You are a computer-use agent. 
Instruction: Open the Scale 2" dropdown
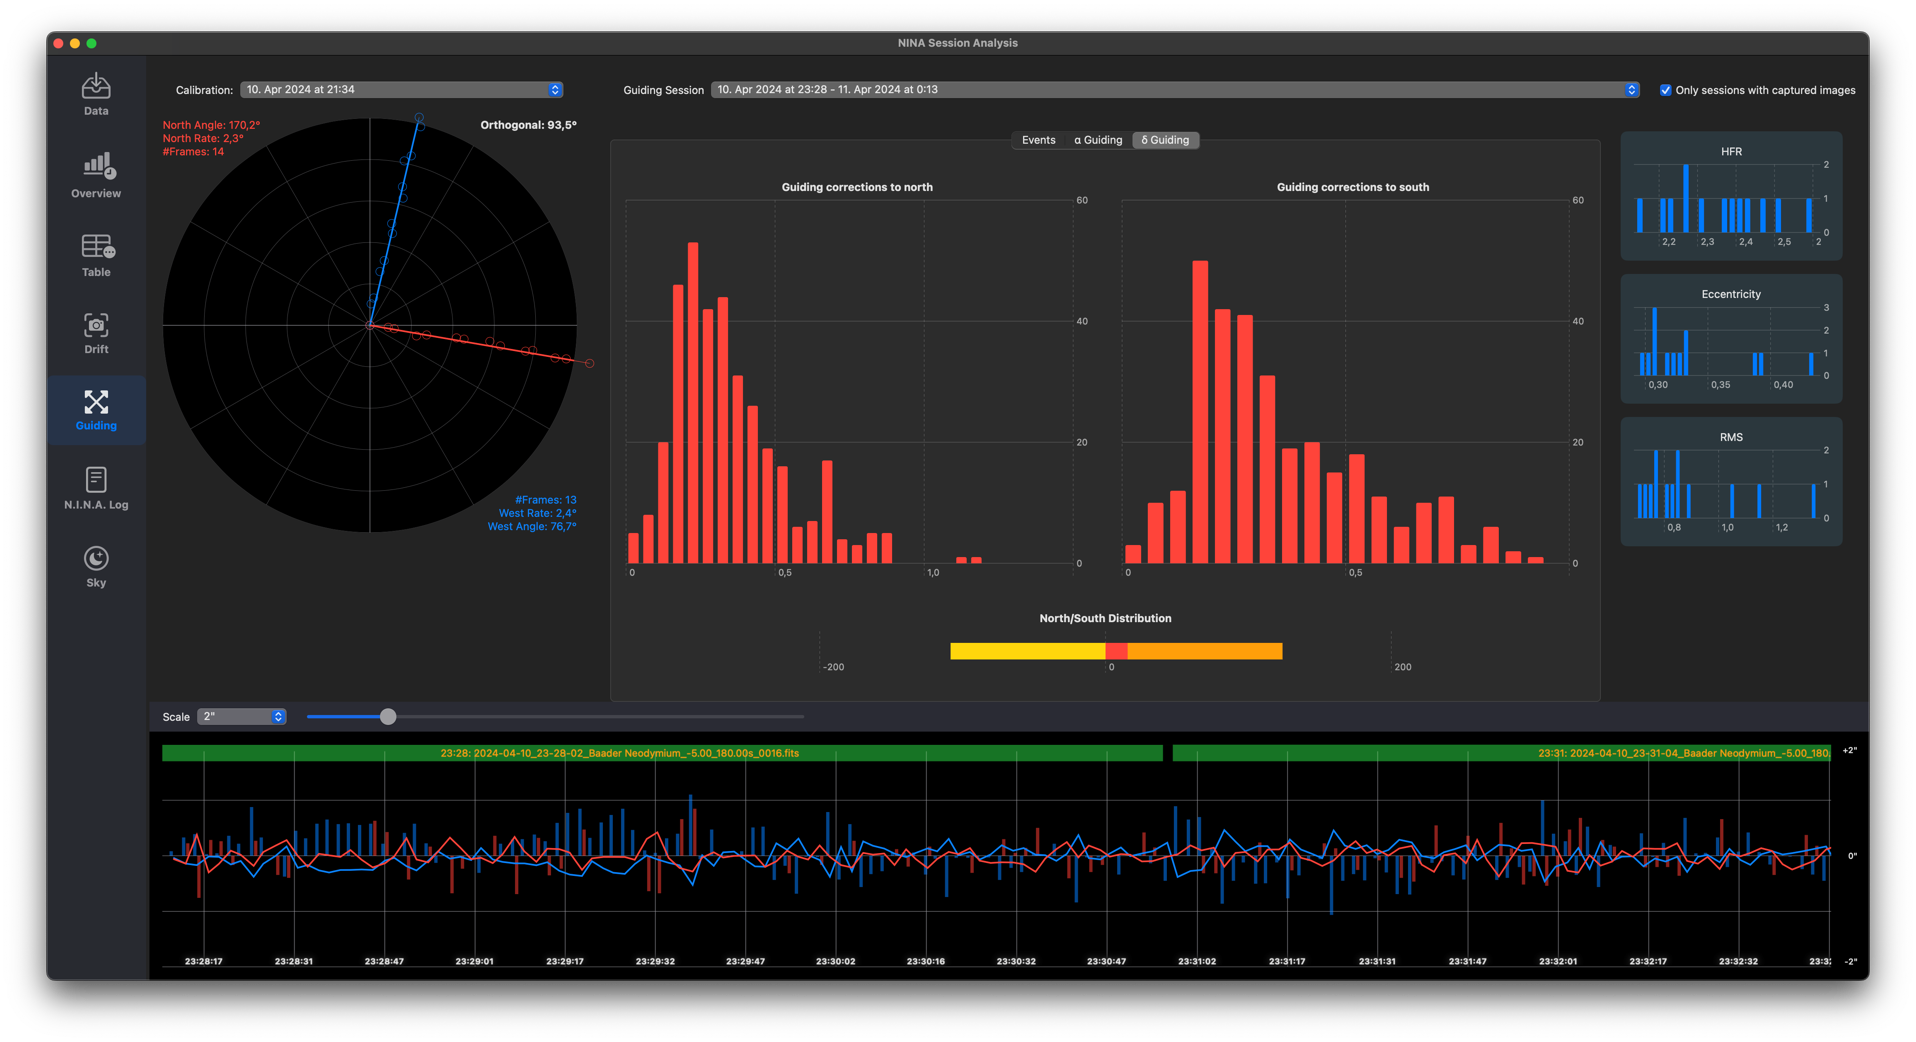click(242, 717)
